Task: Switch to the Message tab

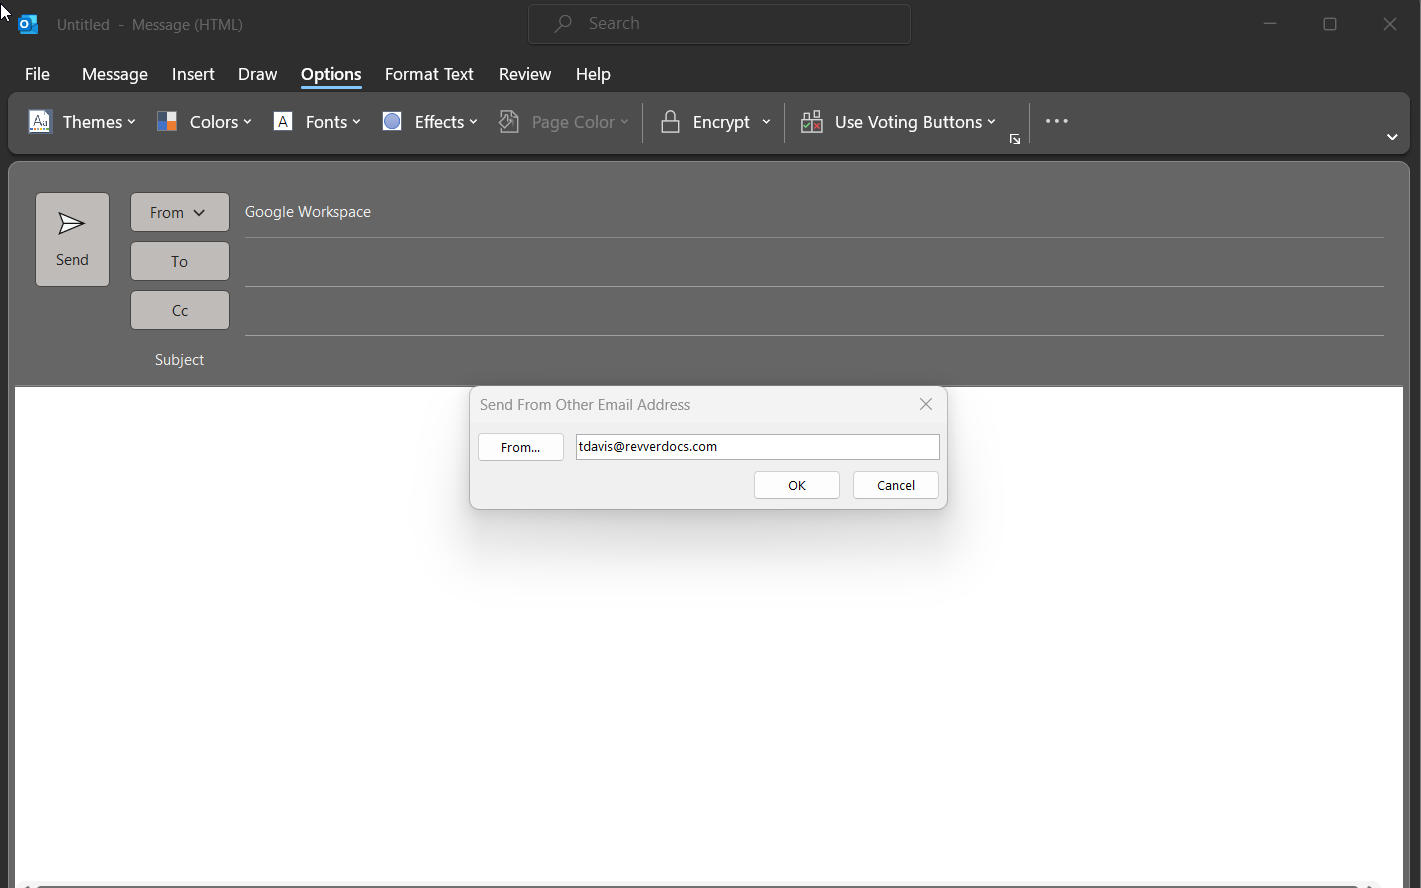Action: click(115, 74)
